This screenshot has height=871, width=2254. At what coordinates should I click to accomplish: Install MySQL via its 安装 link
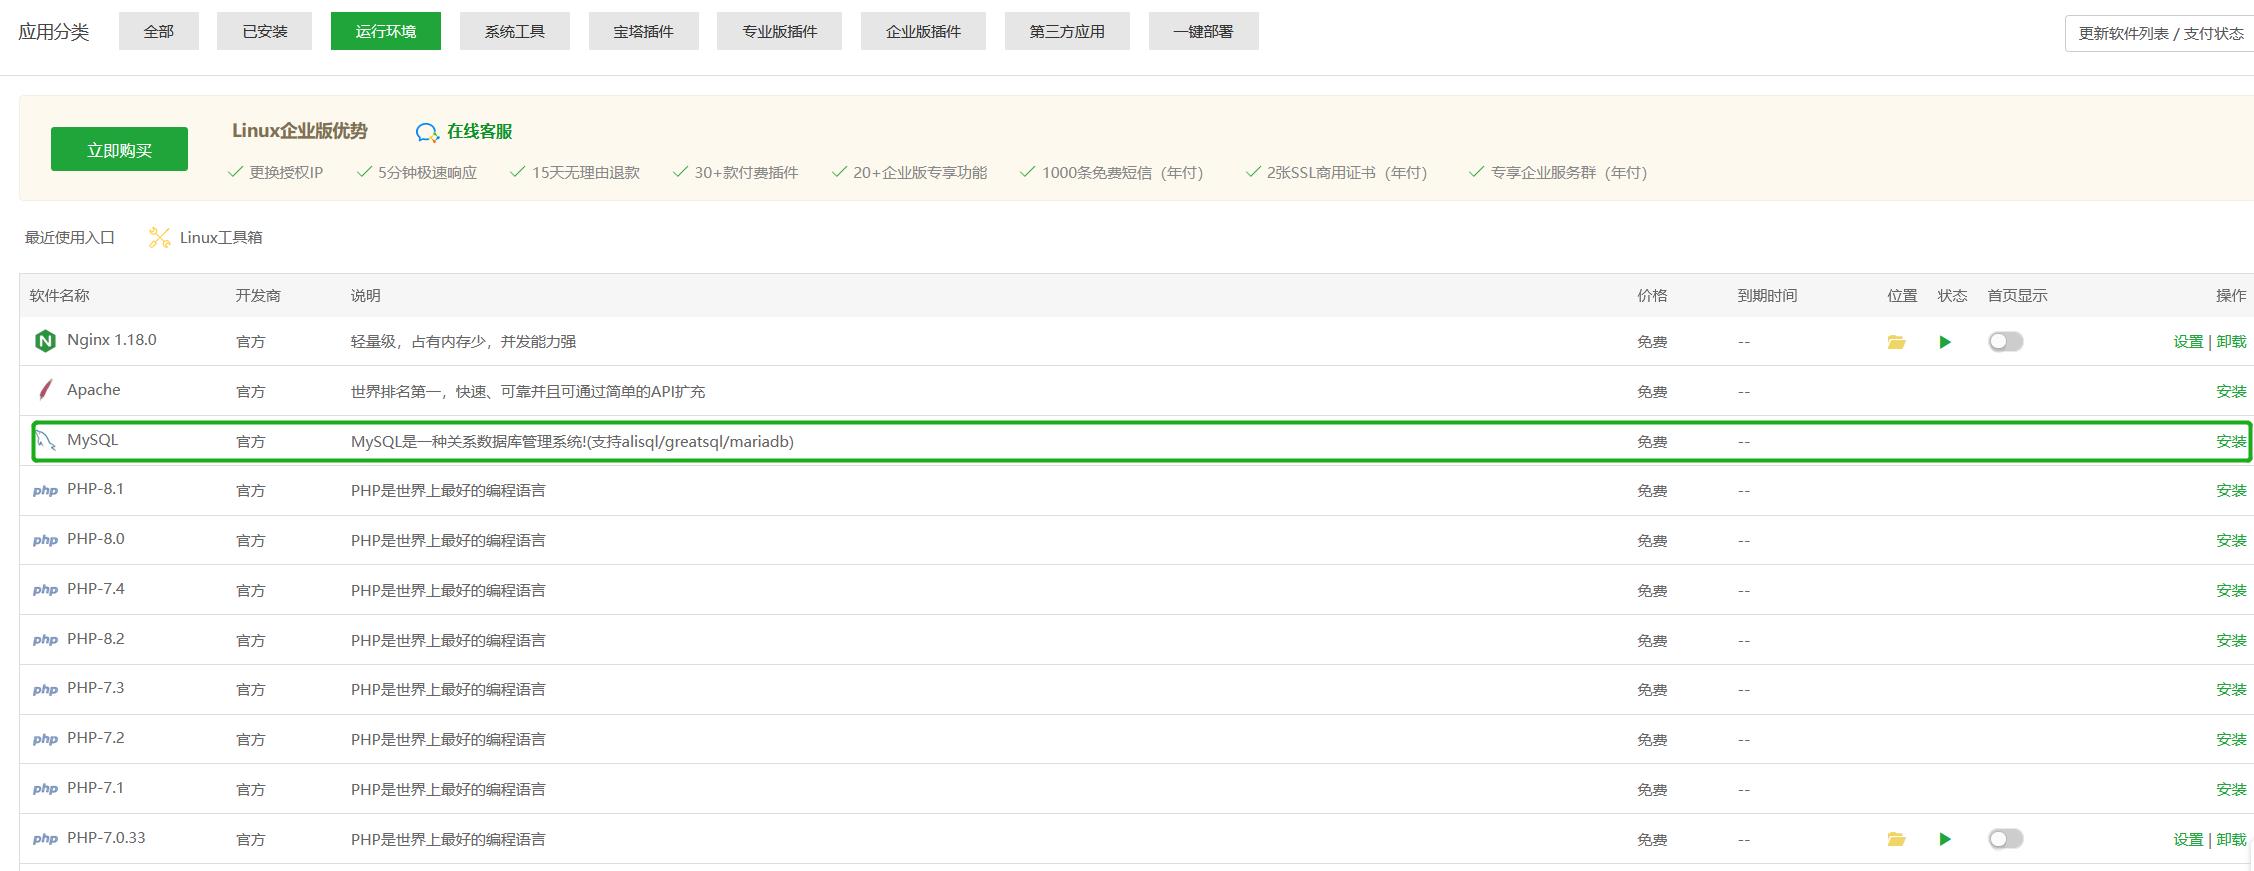[x=2230, y=441]
